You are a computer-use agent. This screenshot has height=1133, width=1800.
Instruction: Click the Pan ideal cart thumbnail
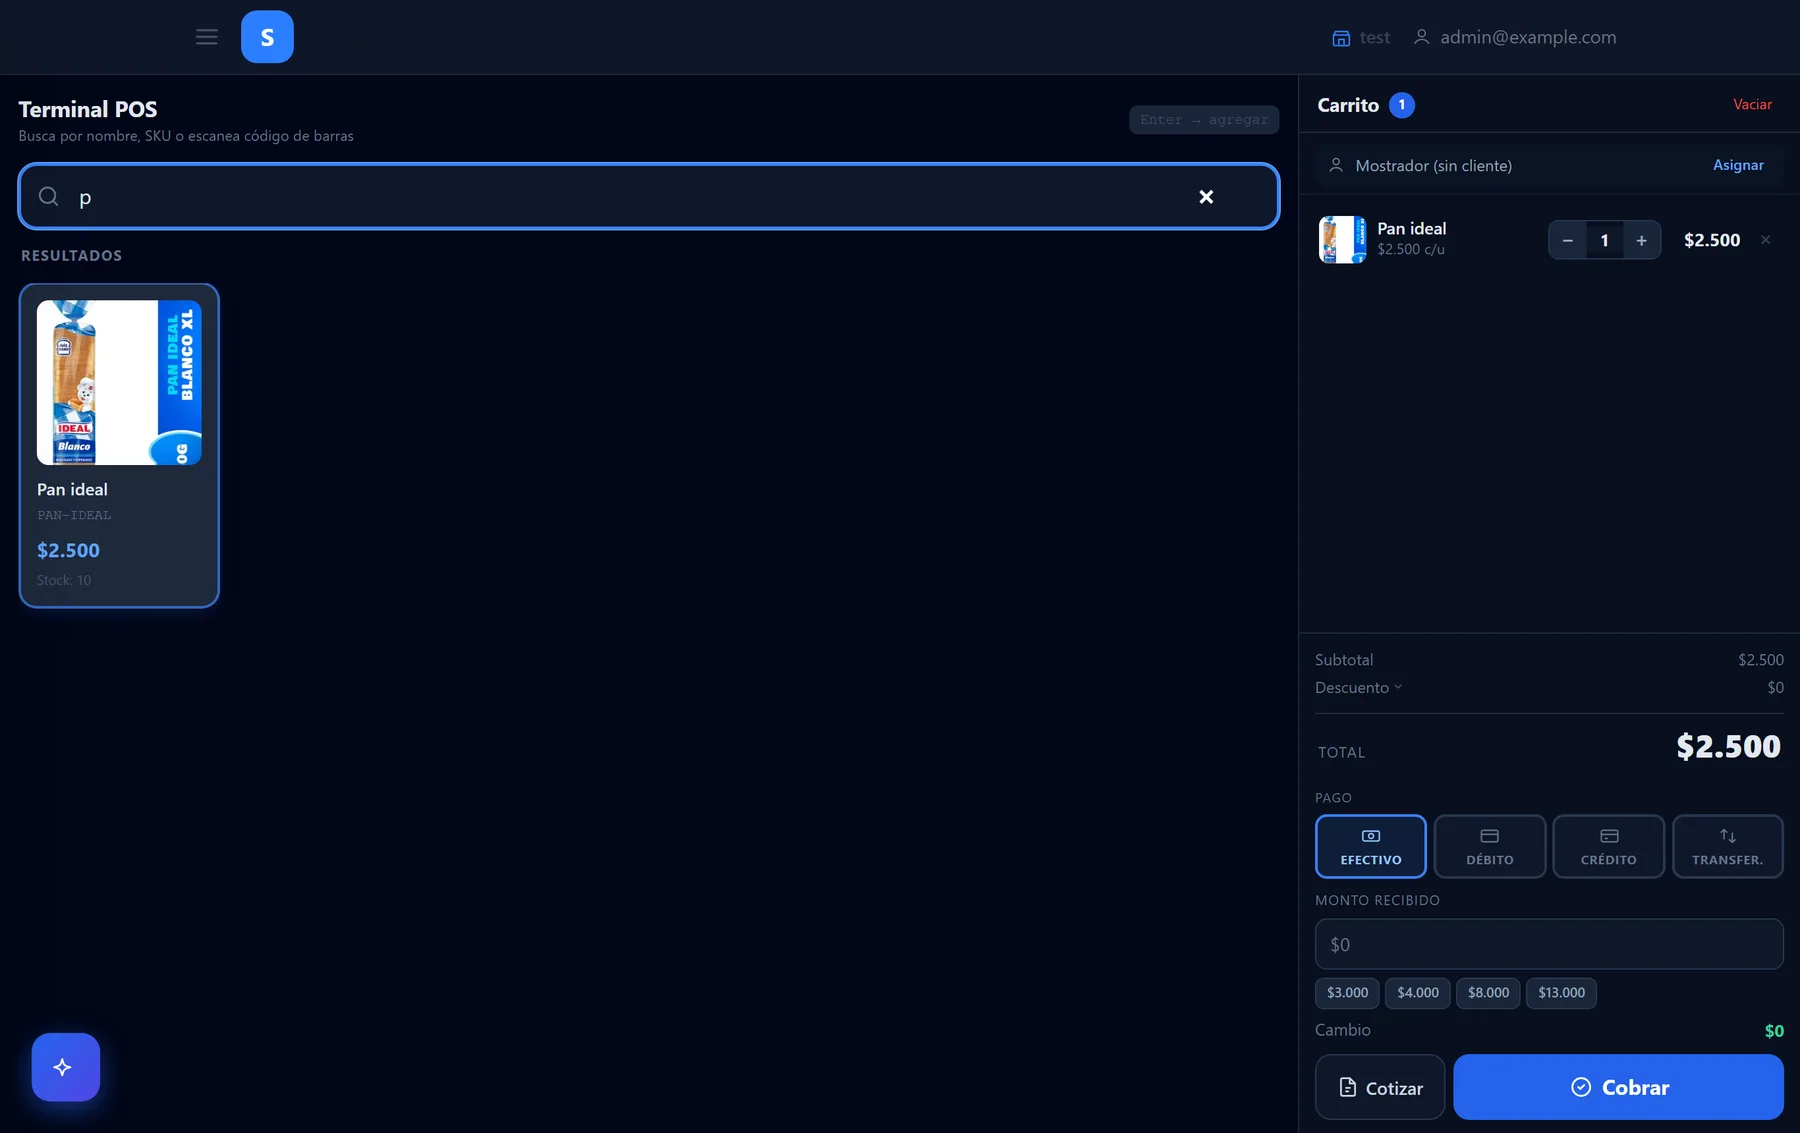[1342, 240]
